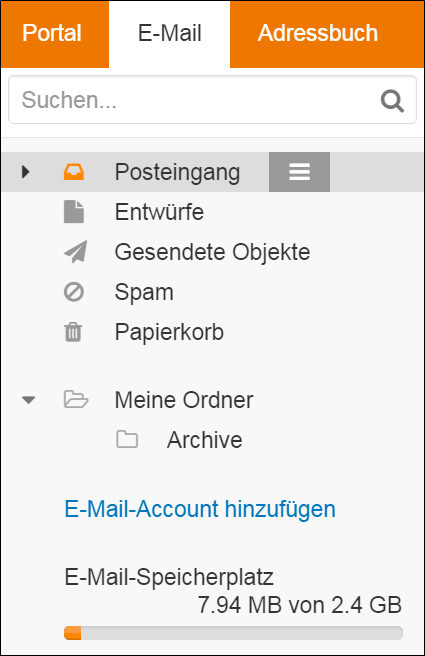Open the Gesendete Objekte folder
Viewport: 425px width, 656px height.
212,252
